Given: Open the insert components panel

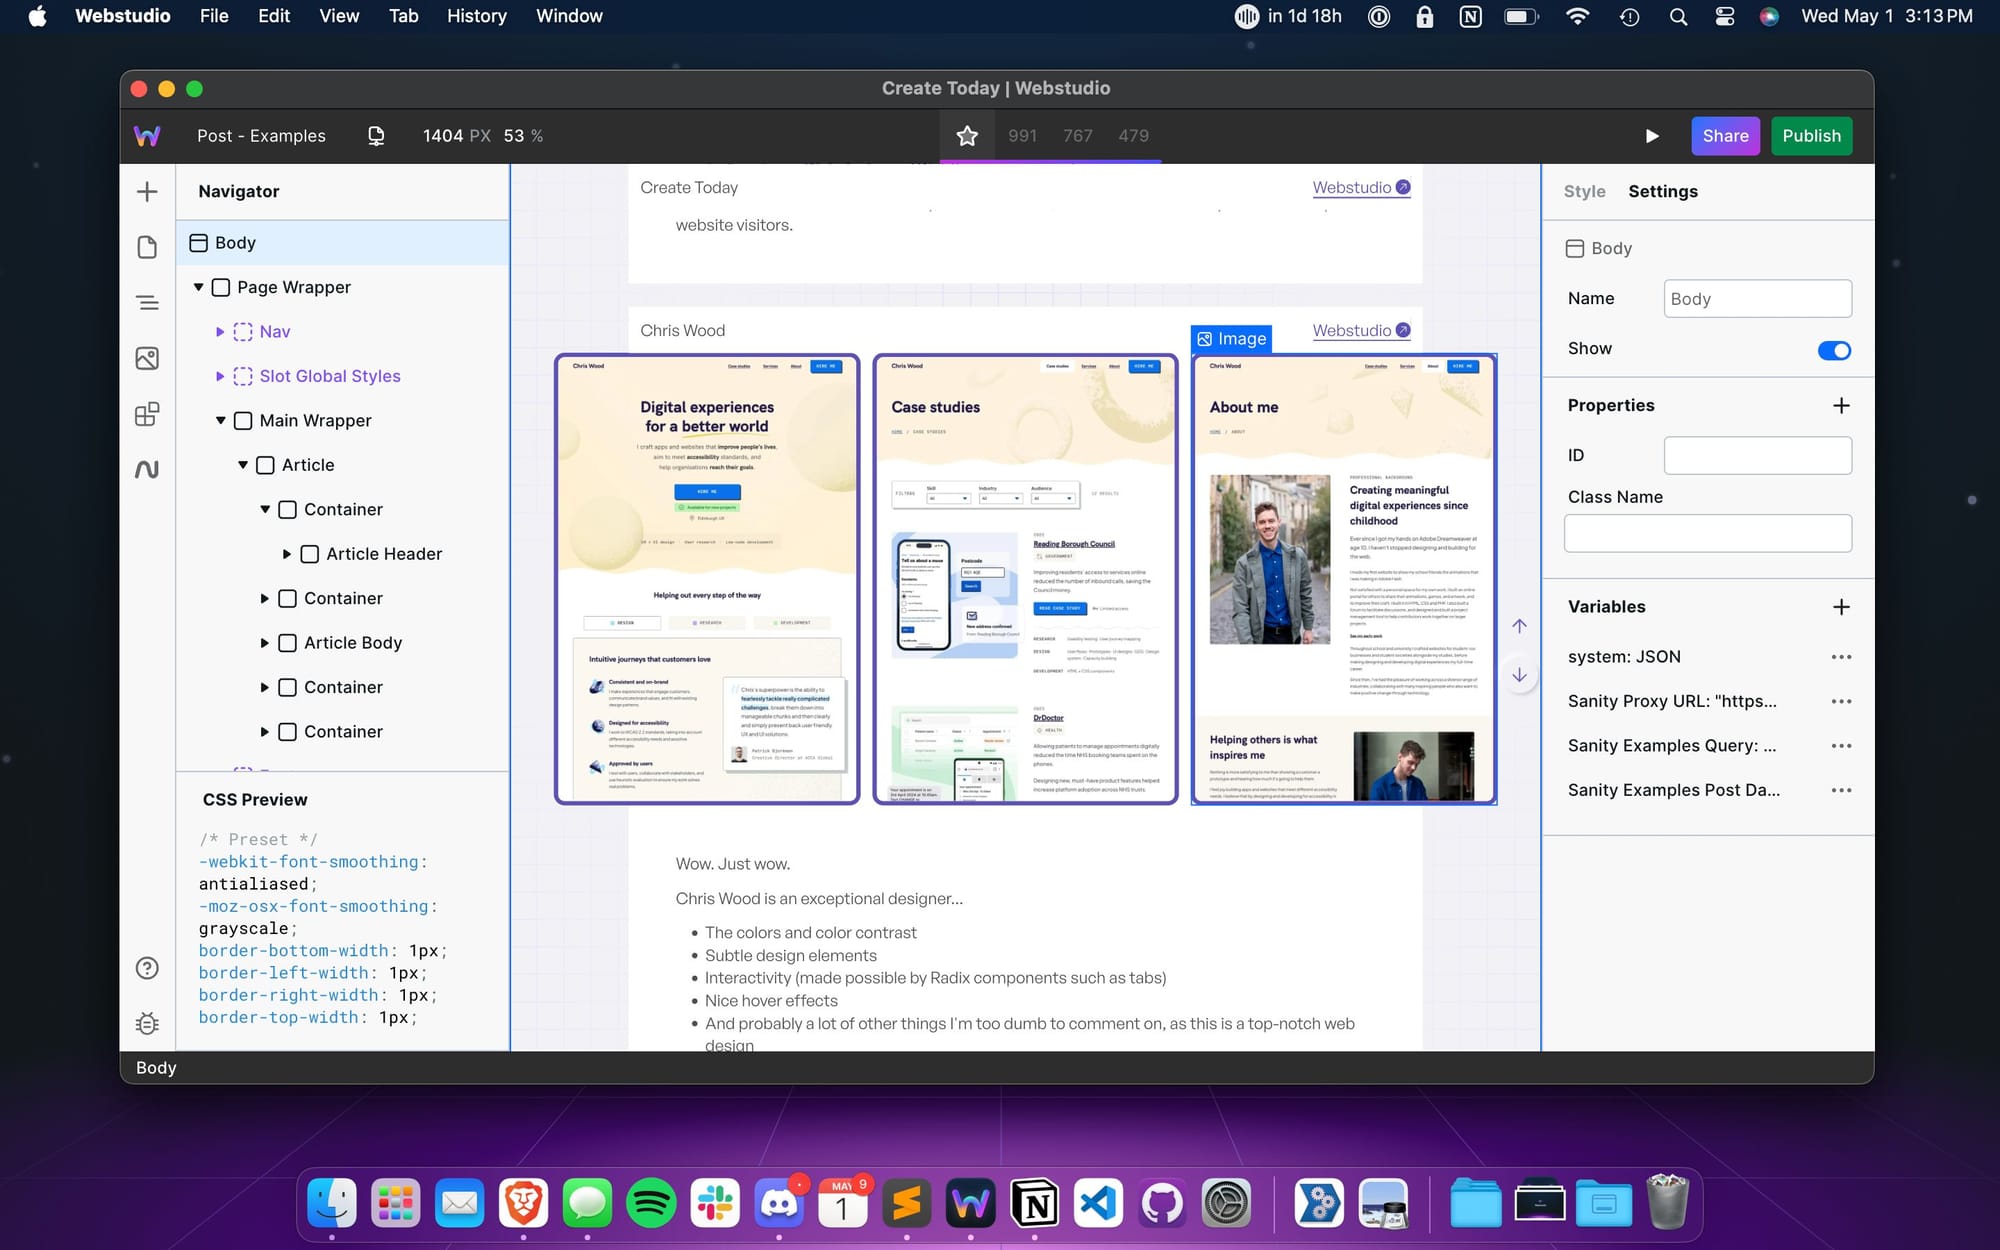Looking at the screenshot, I should (x=147, y=191).
